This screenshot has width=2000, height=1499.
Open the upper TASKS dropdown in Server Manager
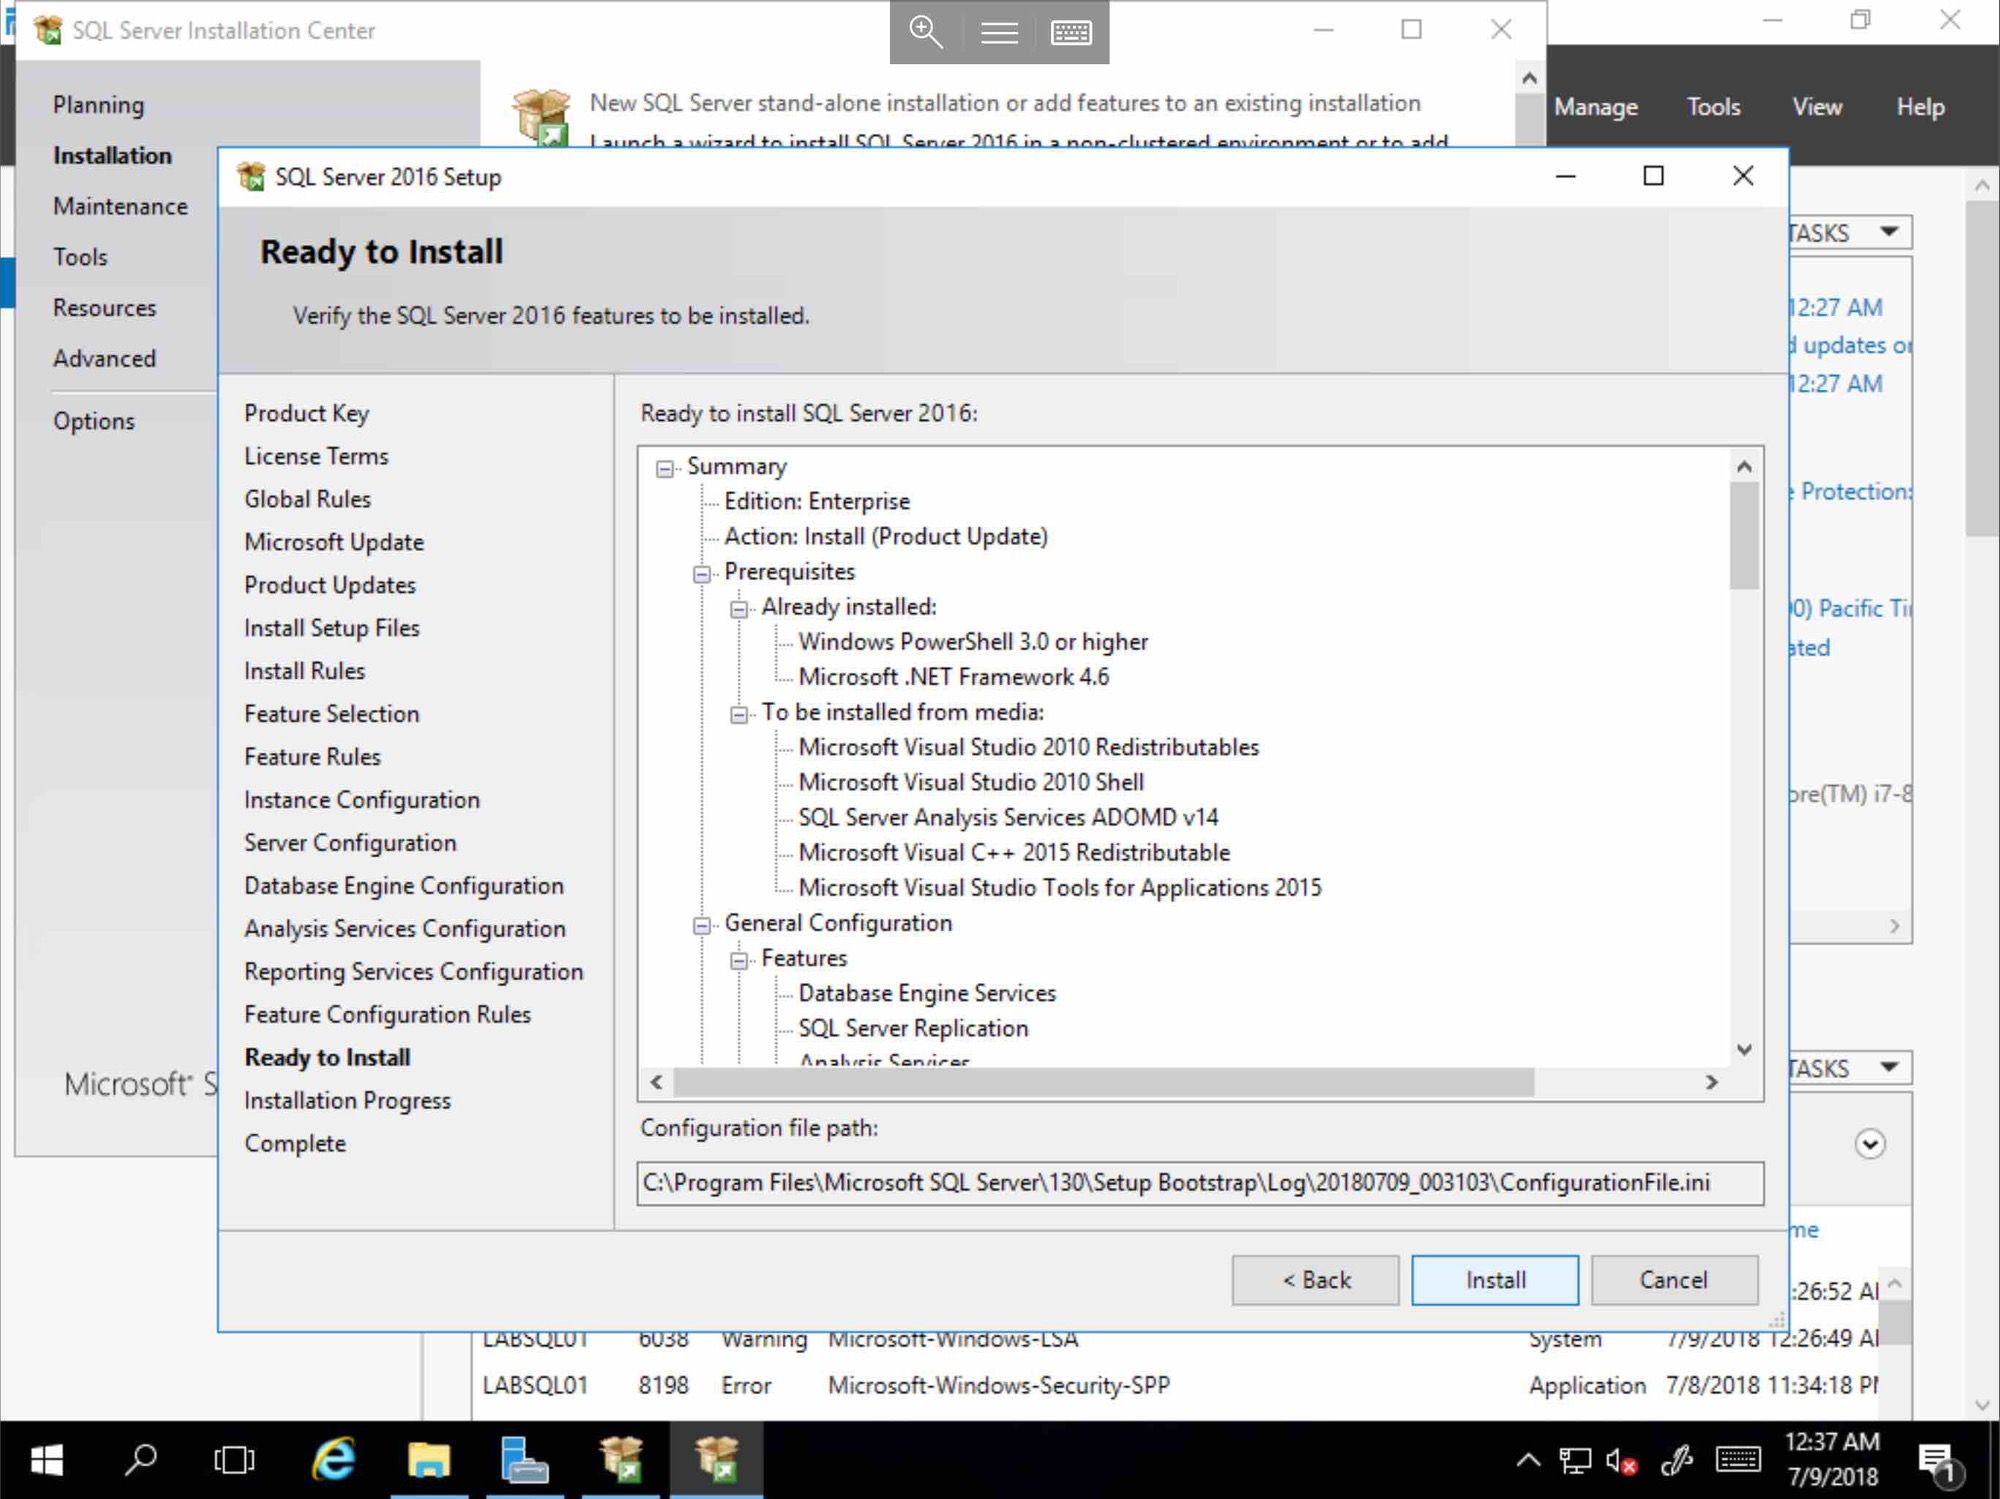pyautogui.click(x=1850, y=232)
